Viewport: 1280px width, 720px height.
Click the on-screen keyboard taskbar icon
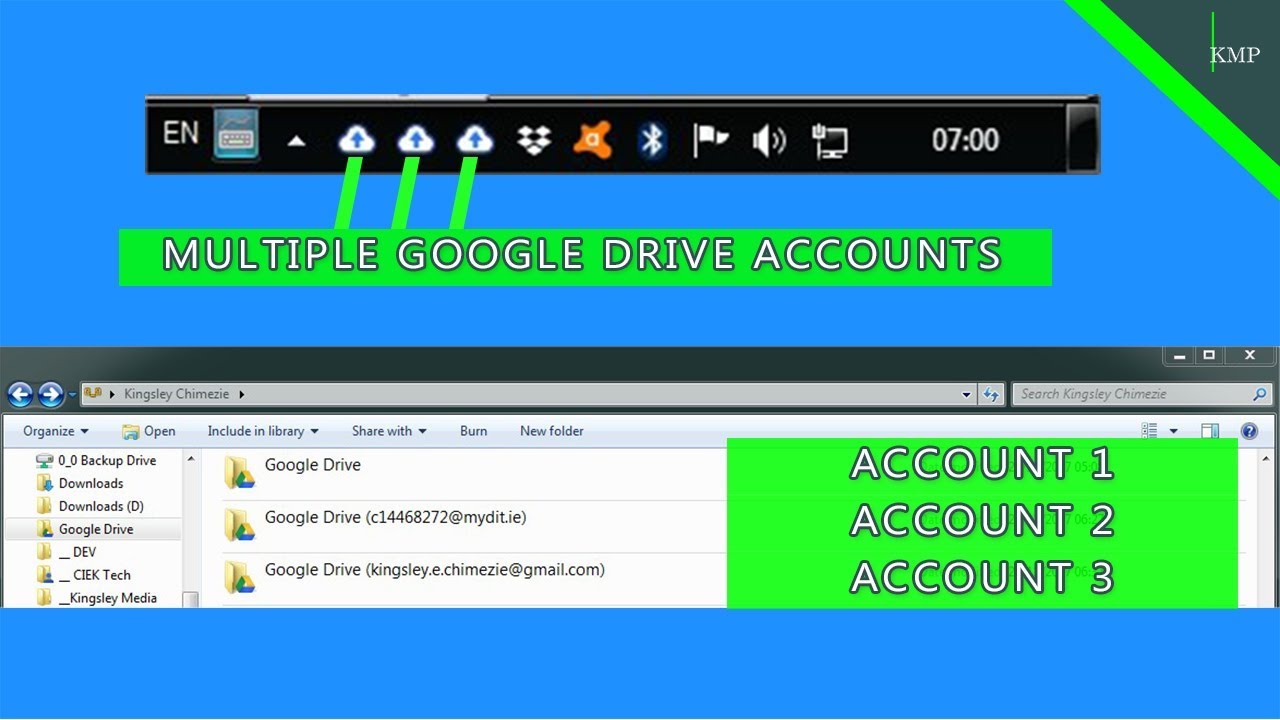pos(237,134)
